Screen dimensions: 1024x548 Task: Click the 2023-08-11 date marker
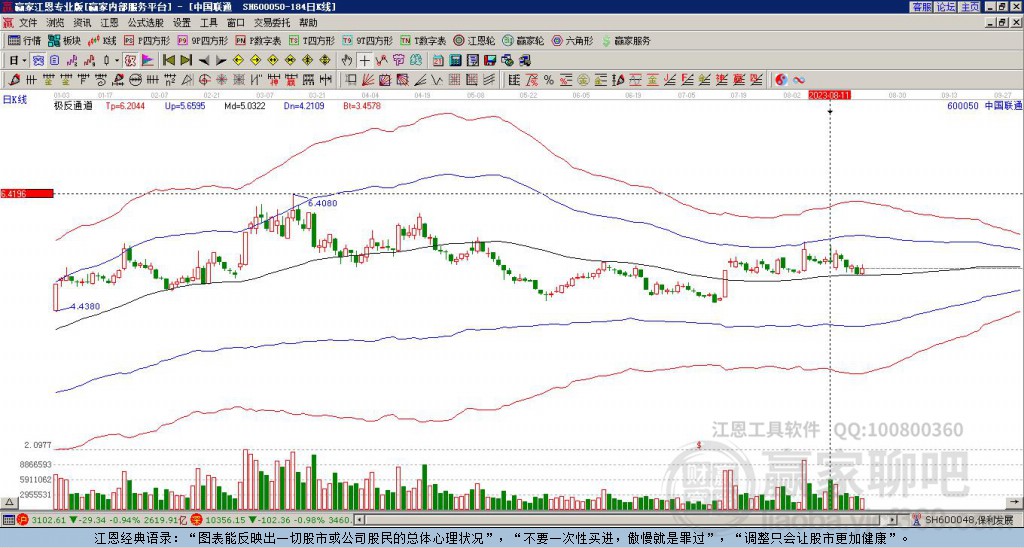829,95
